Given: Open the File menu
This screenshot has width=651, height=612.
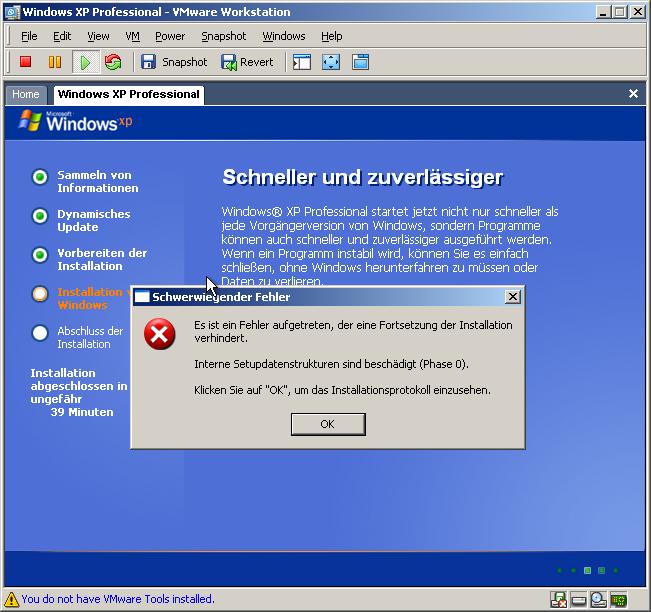Looking at the screenshot, I should point(29,37).
